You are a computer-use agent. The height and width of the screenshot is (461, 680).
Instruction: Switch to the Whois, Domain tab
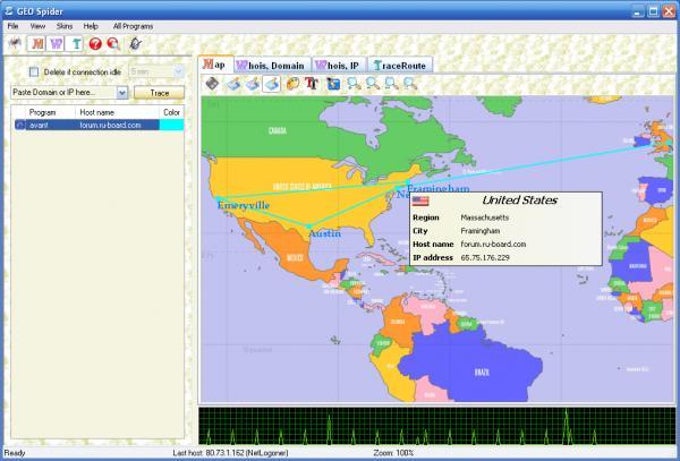click(272, 65)
